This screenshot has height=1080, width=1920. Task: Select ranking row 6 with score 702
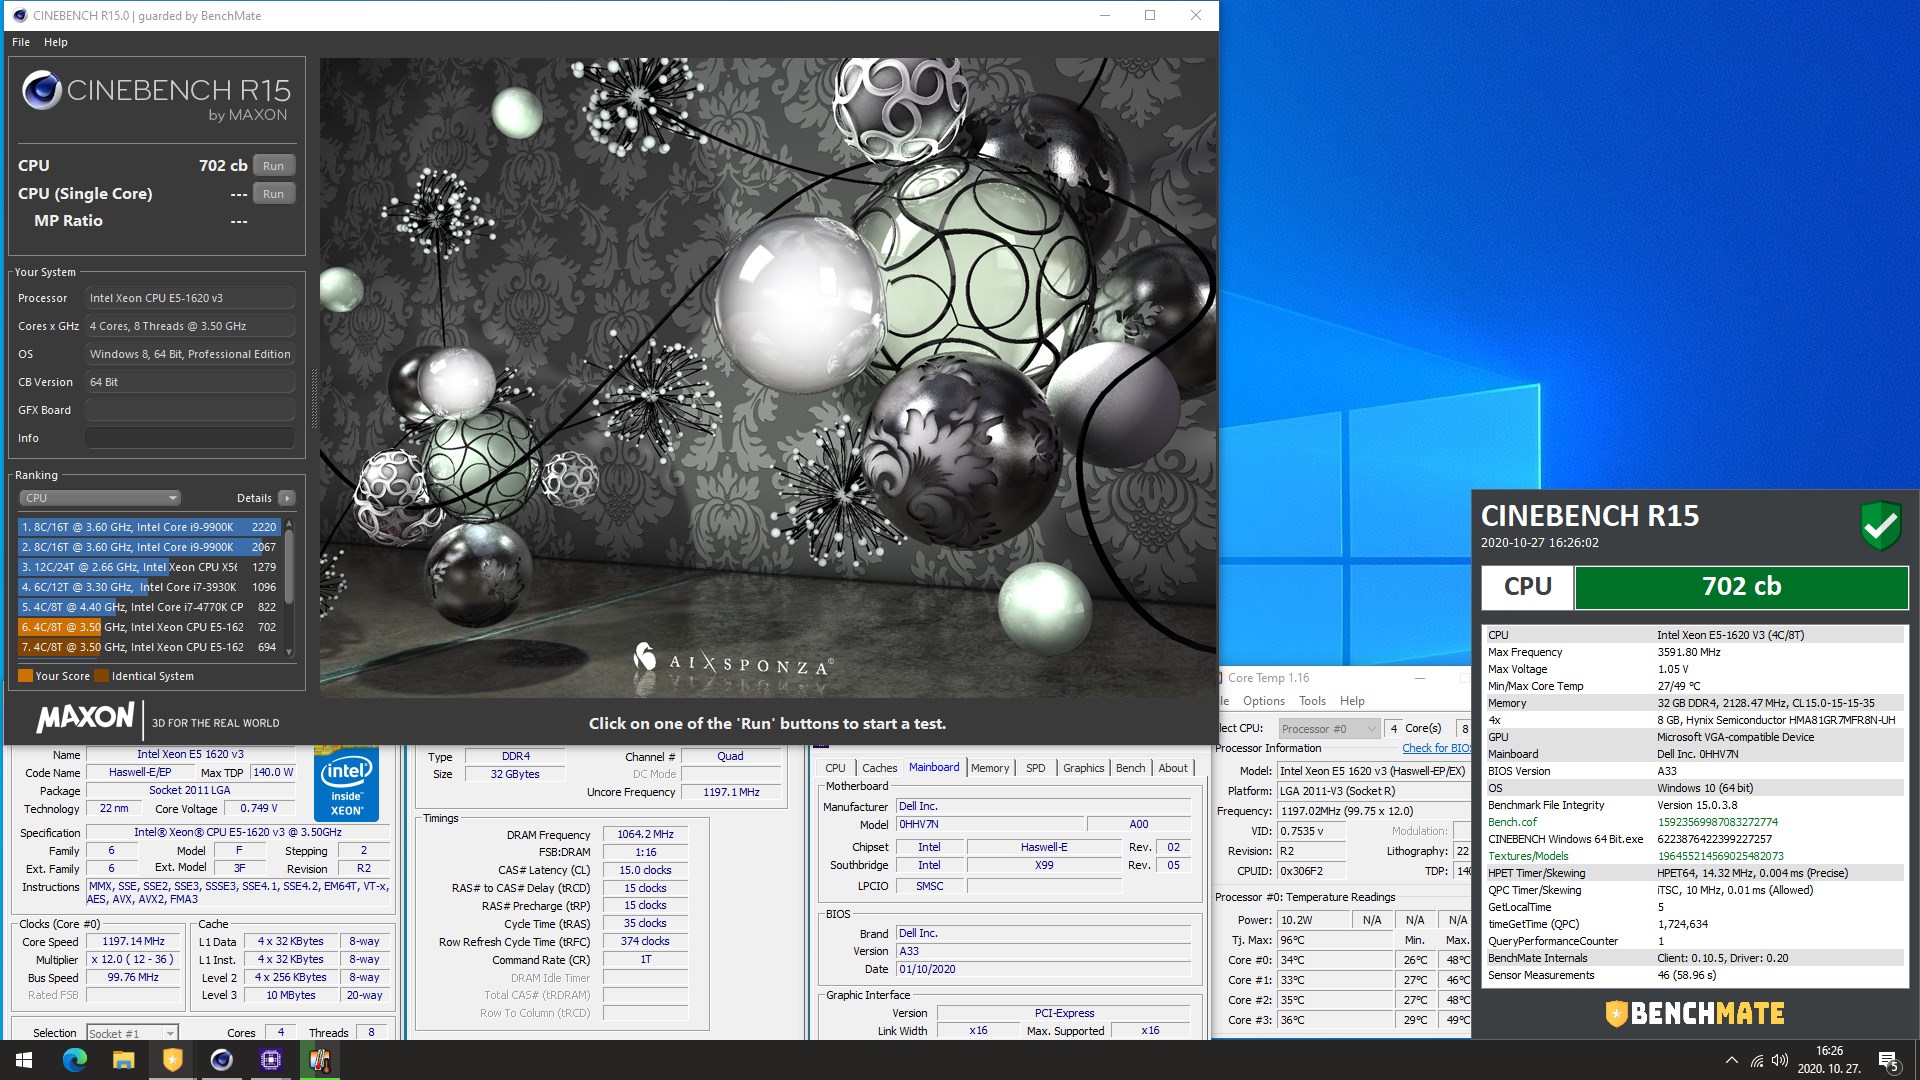click(x=150, y=627)
